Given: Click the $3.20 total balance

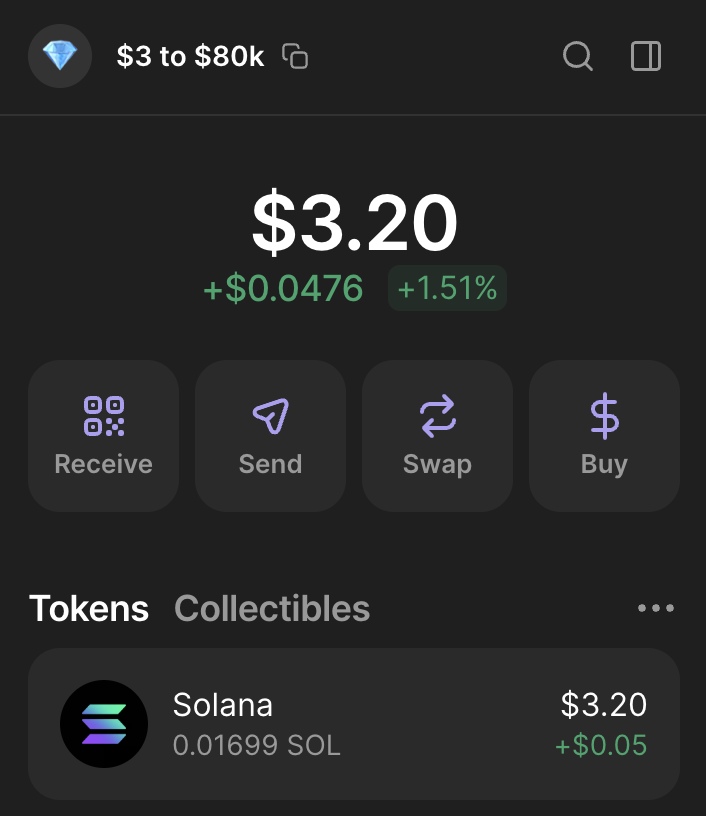Looking at the screenshot, I should (354, 222).
